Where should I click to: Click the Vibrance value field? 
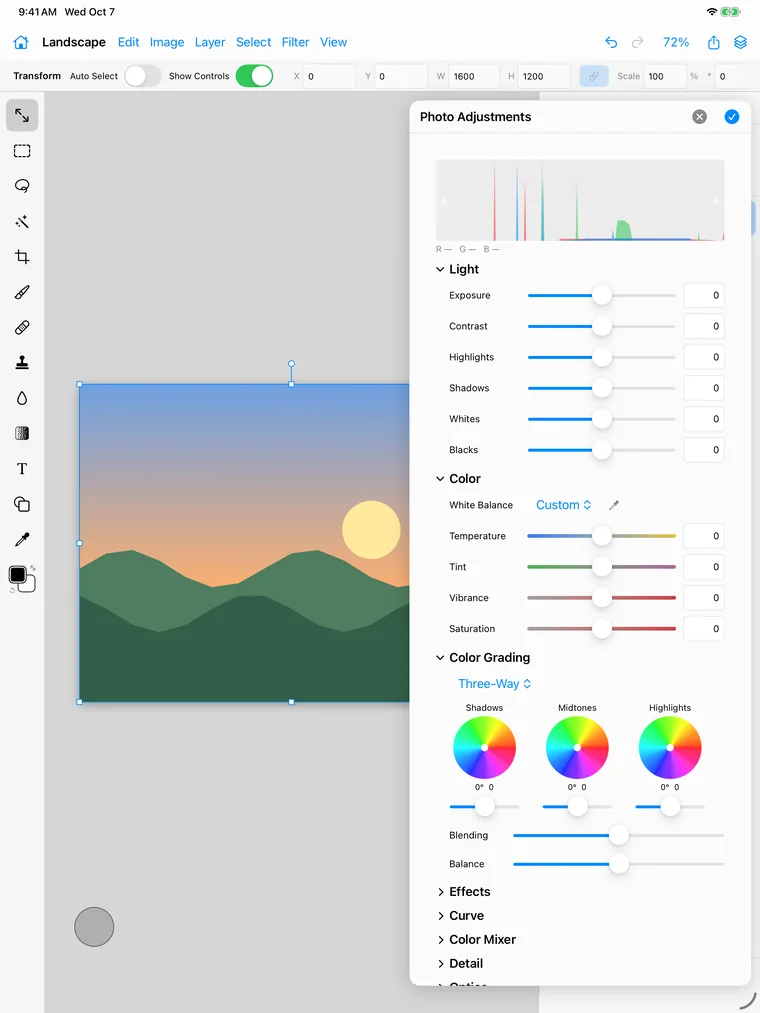[704, 598]
